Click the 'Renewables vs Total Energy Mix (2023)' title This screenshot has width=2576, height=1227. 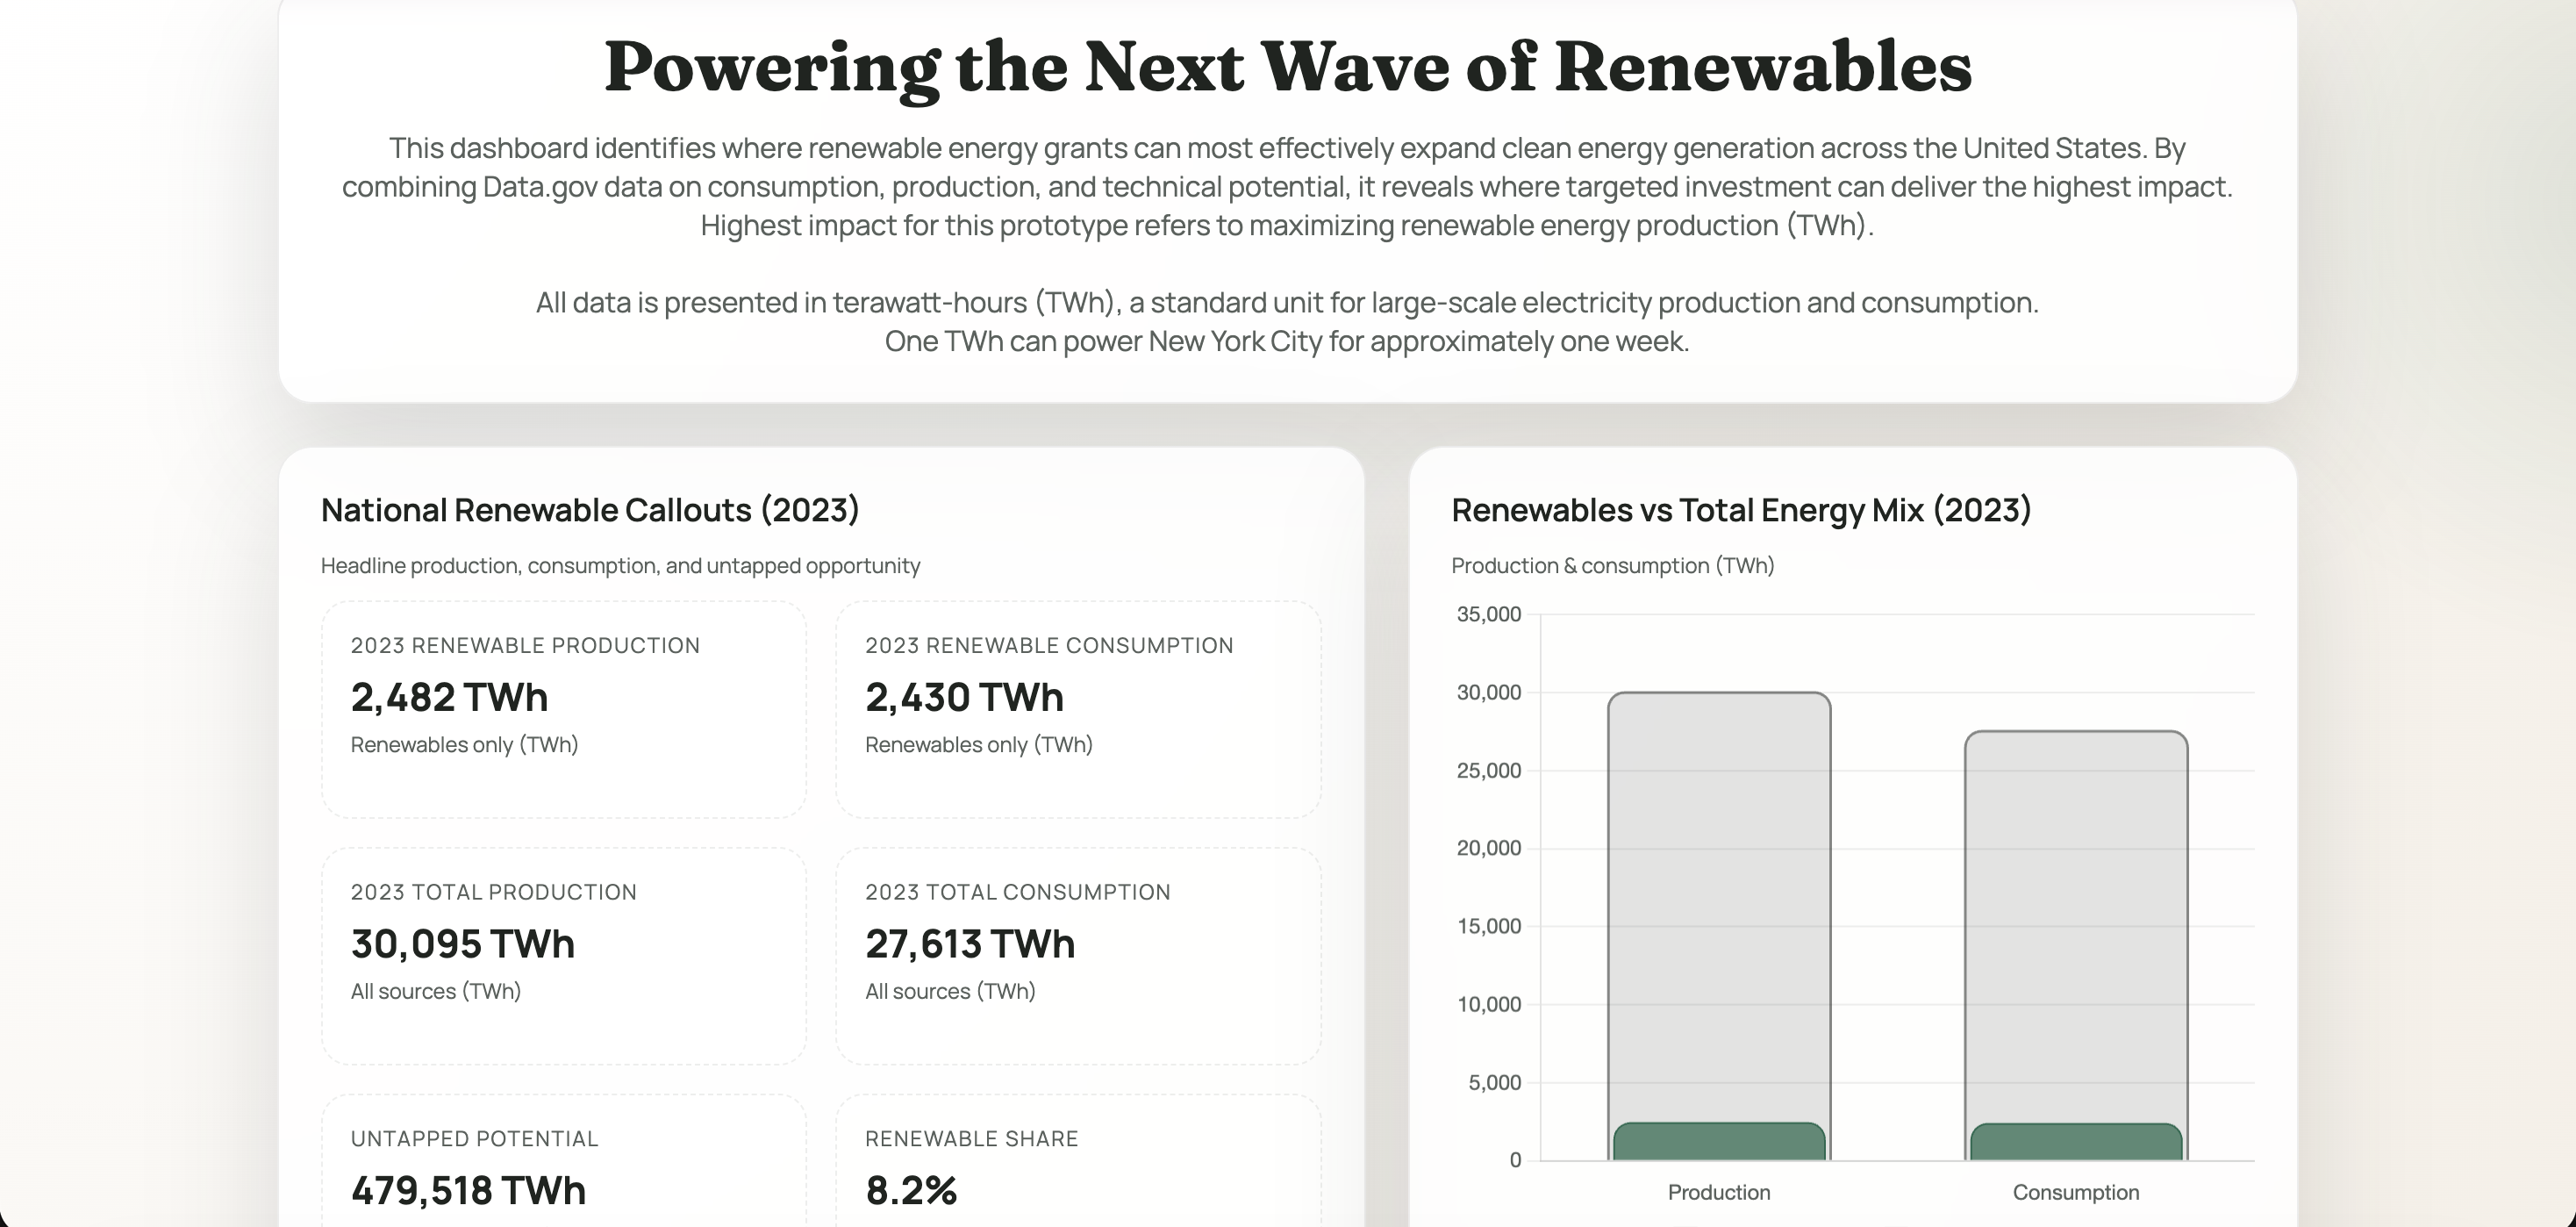pos(1741,510)
